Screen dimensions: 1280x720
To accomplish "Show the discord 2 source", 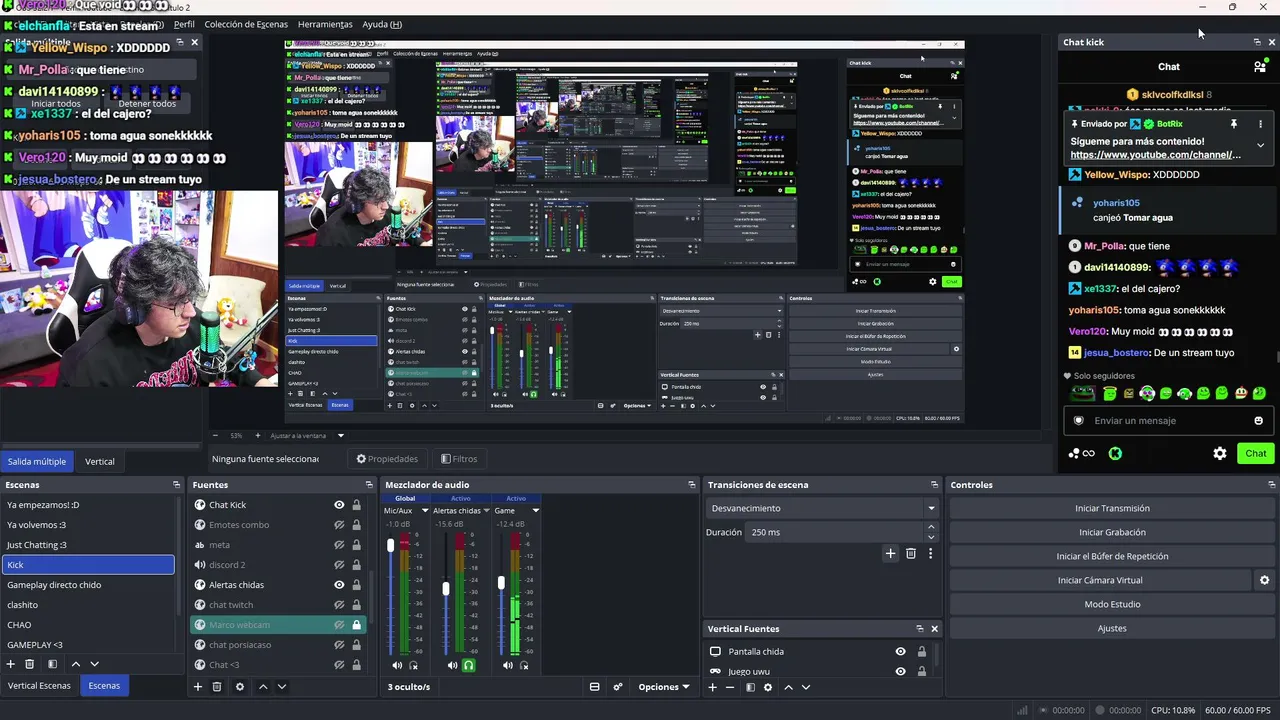I will point(339,565).
